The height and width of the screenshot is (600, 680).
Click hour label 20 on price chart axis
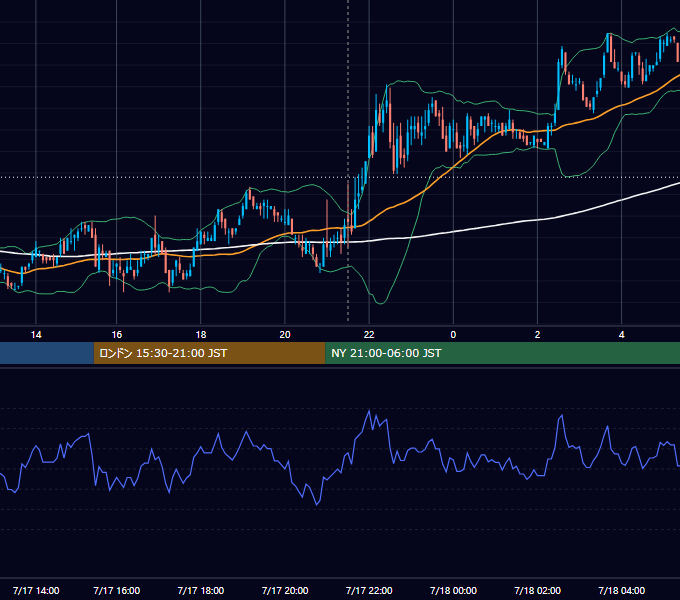click(x=285, y=335)
